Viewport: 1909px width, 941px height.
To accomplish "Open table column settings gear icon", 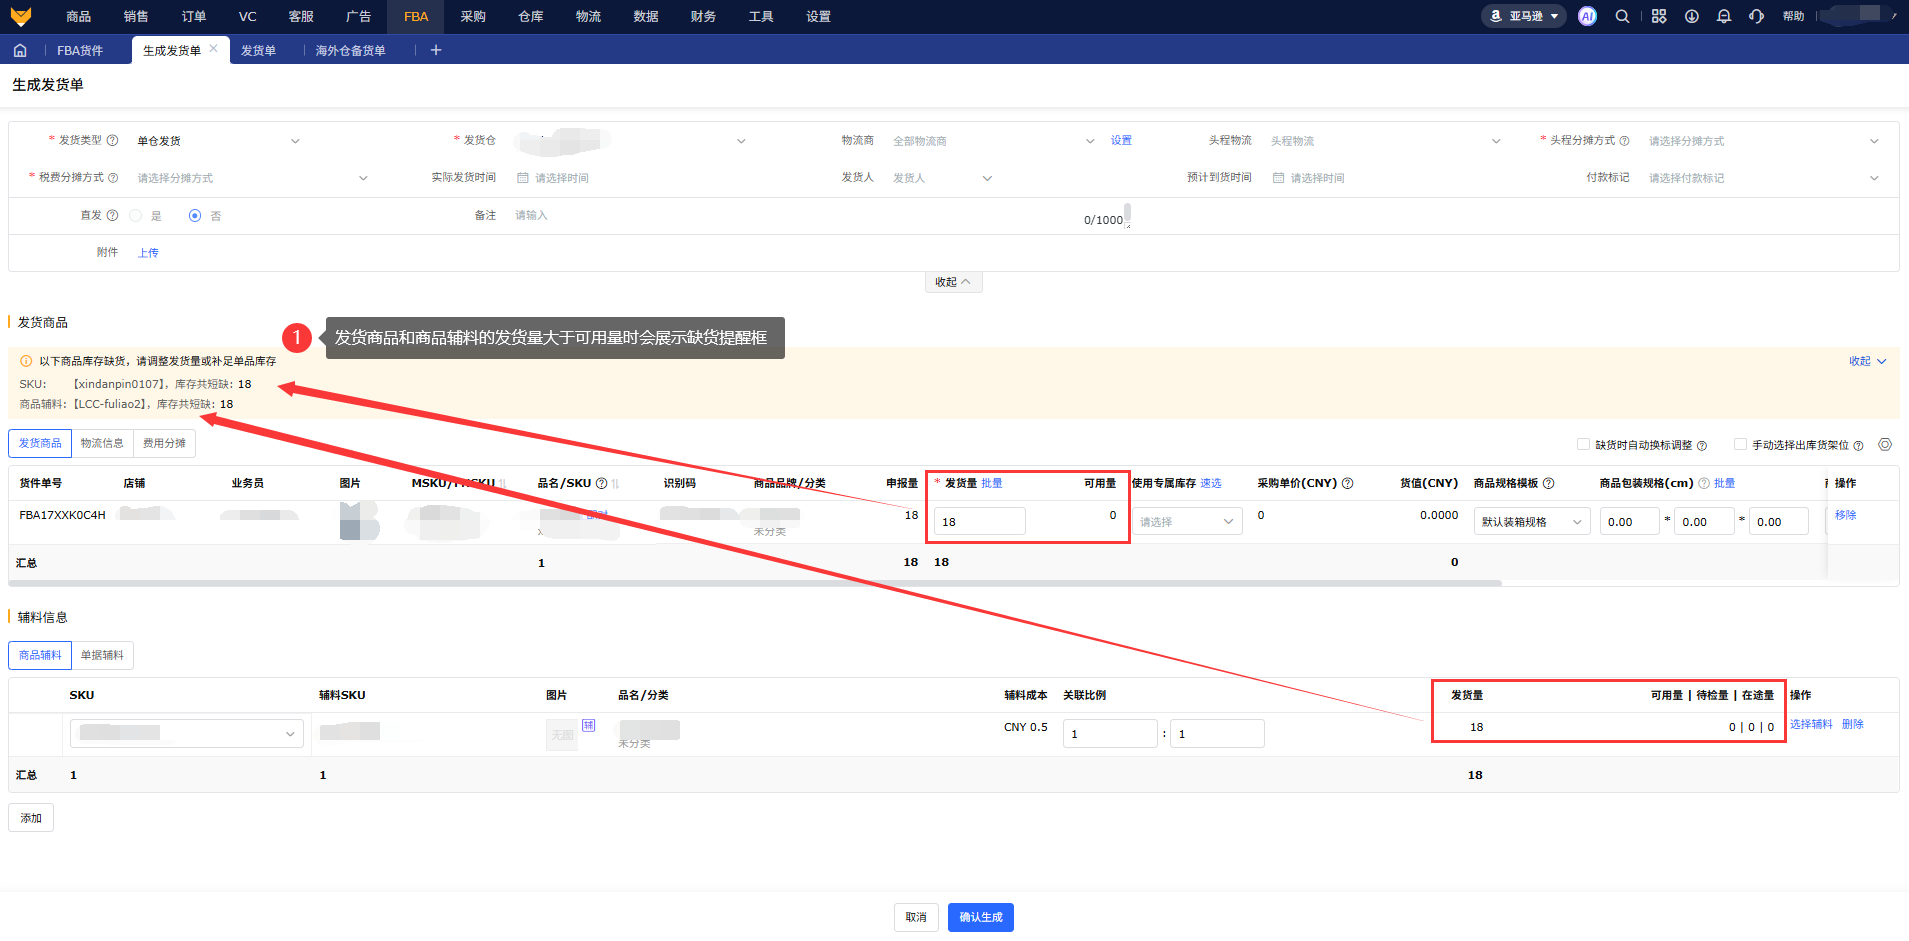I will (1885, 444).
